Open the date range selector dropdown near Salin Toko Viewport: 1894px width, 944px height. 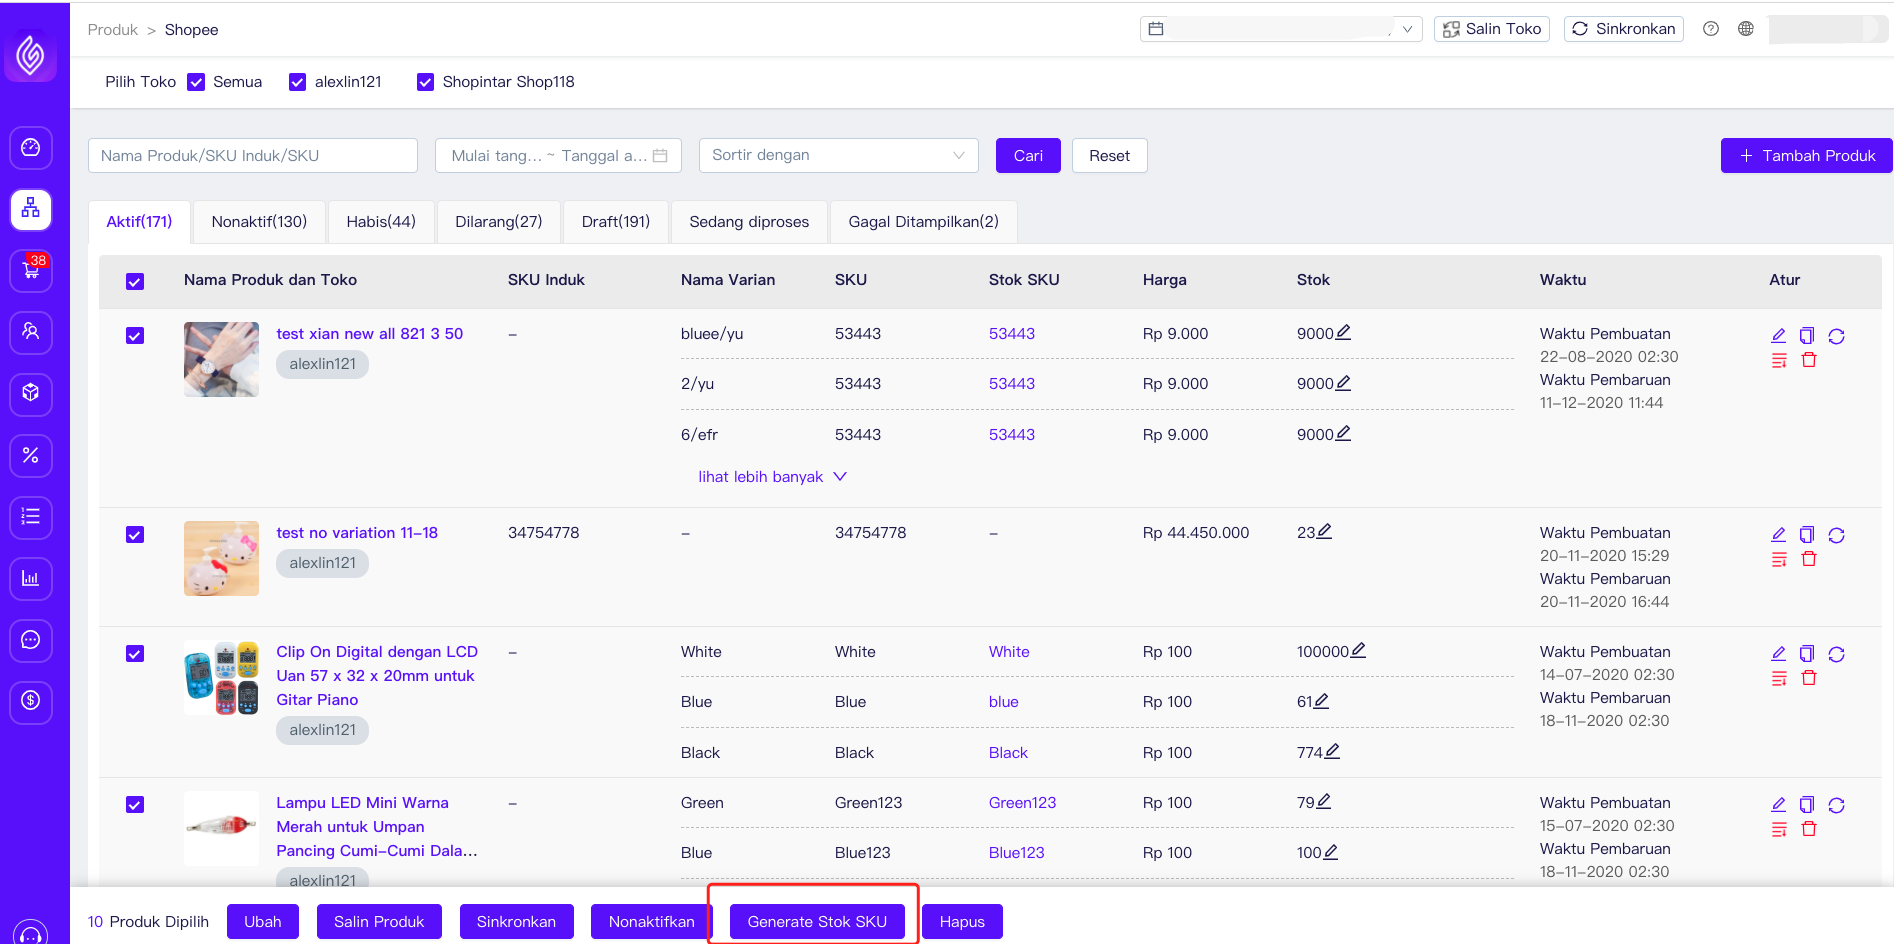1409,29
